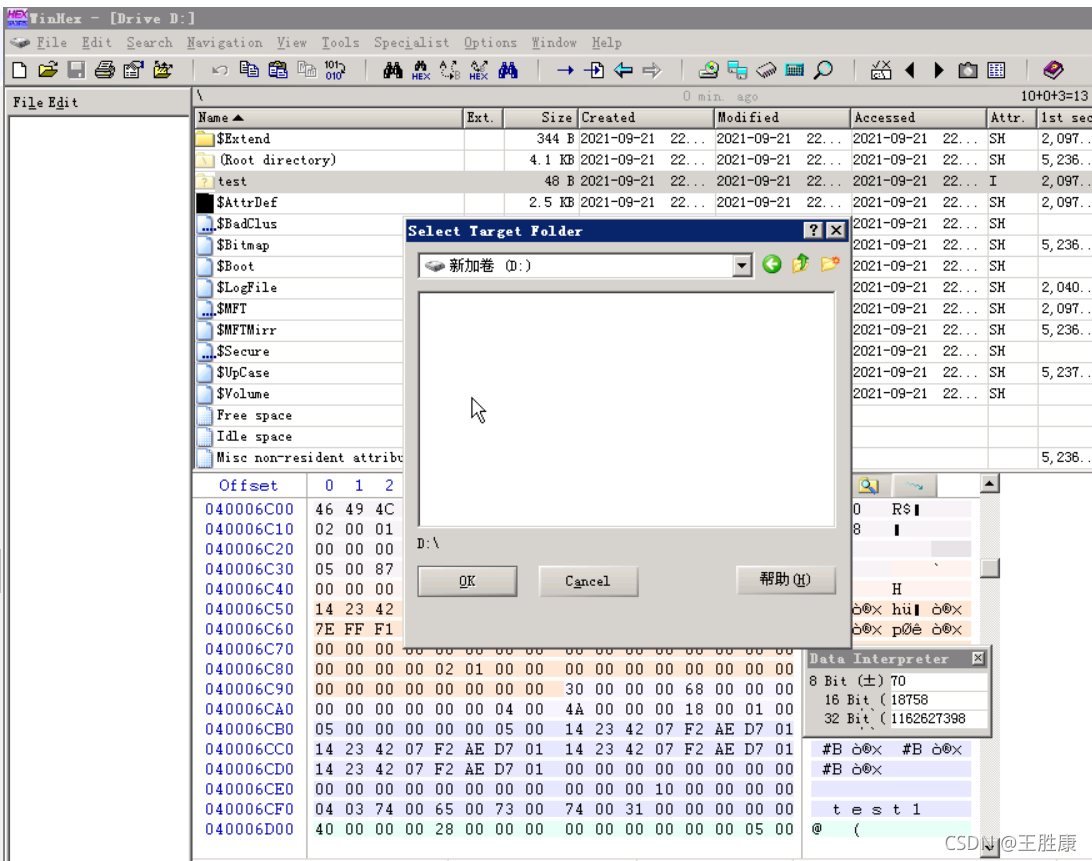
Task: Open the Search menu
Action: point(149,42)
